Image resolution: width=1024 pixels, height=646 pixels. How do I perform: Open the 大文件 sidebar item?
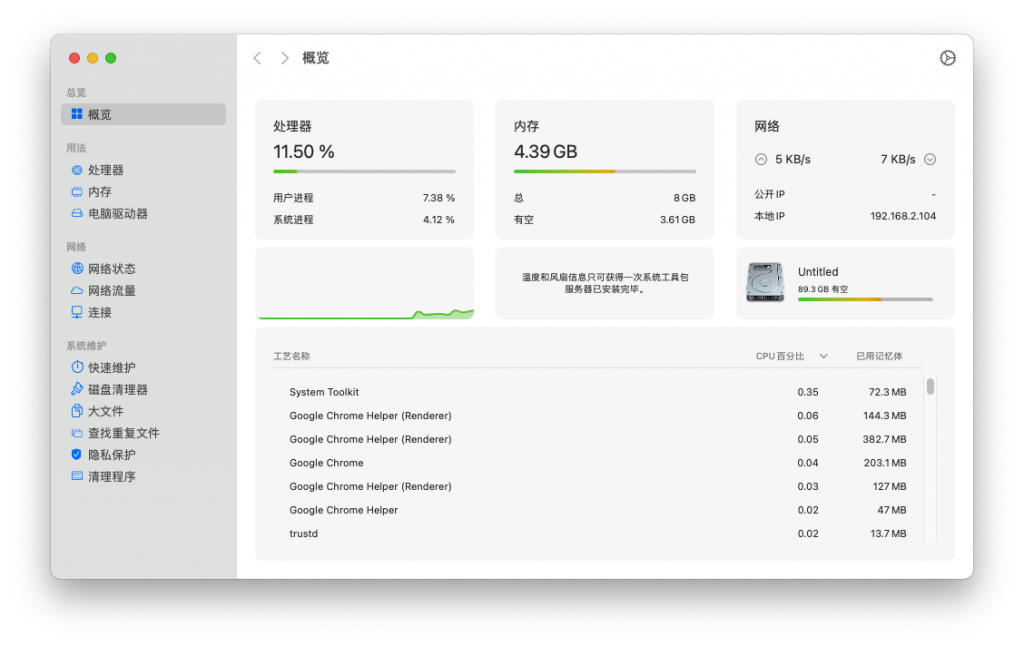tap(143, 411)
